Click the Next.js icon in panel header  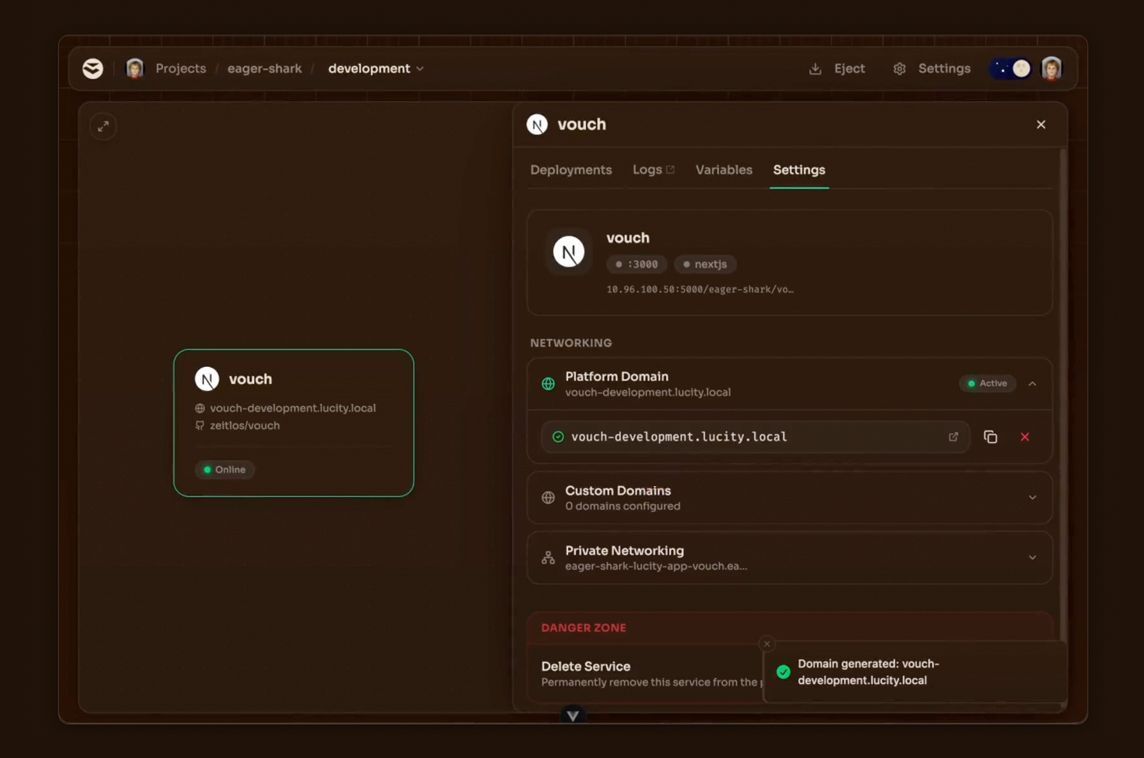click(x=537, y=125)
